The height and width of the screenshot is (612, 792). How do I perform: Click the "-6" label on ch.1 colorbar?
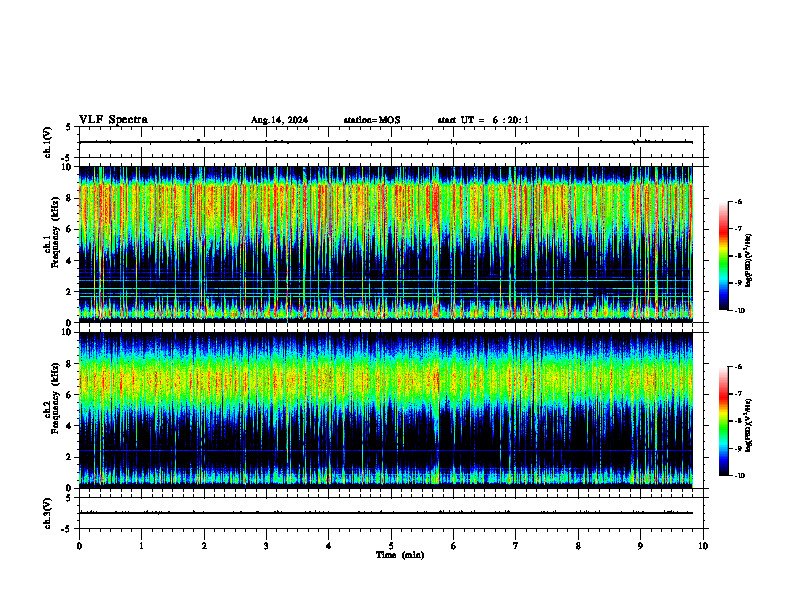coord(737,201)
